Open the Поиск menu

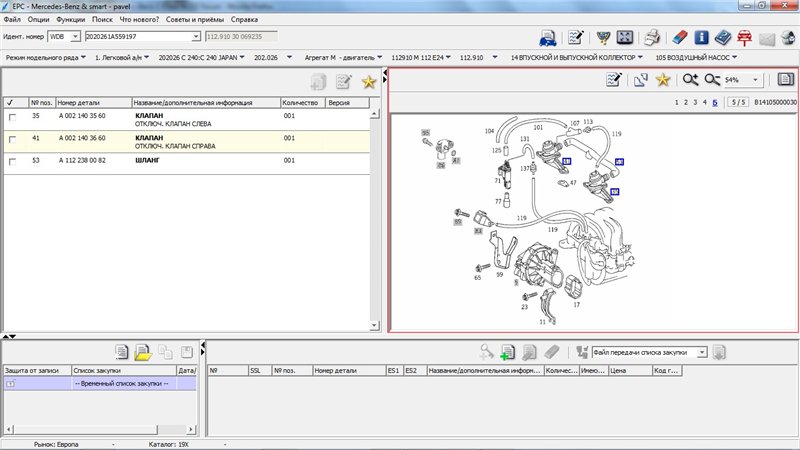click(x=102, y=19)
